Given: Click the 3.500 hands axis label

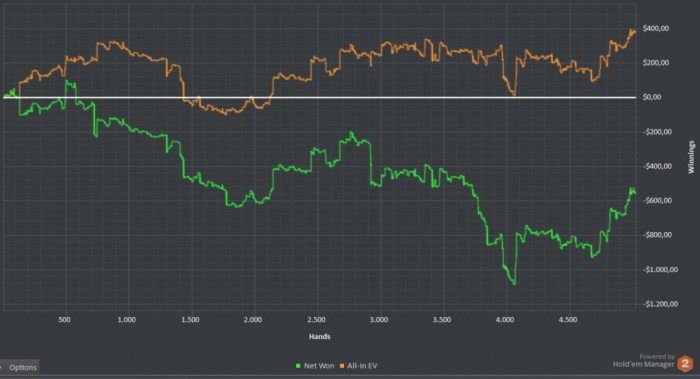Looking at the screenshot, I should tap(442, 320).
